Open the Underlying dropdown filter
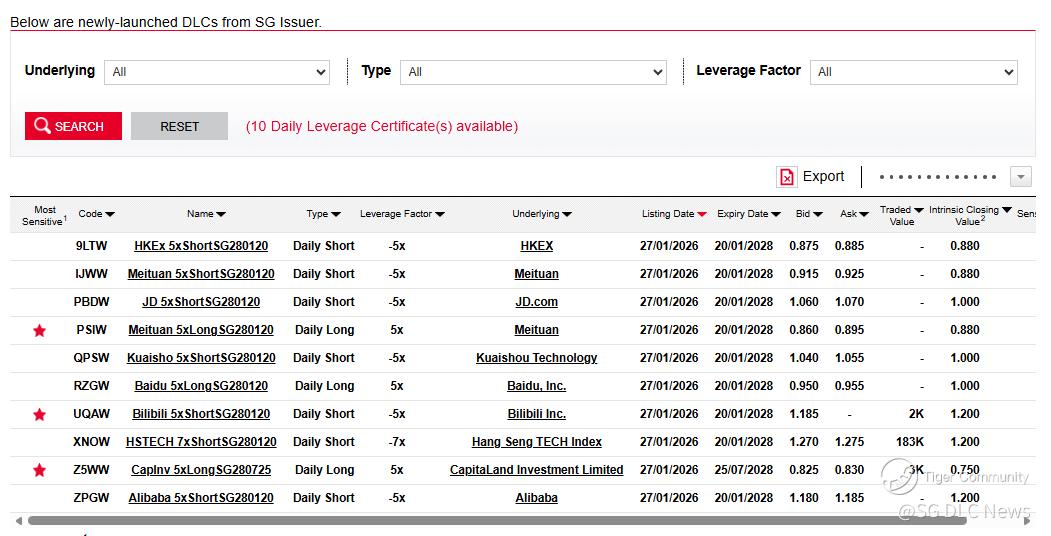The height and width of the screenshot is (536, 1051). point(218,72)
